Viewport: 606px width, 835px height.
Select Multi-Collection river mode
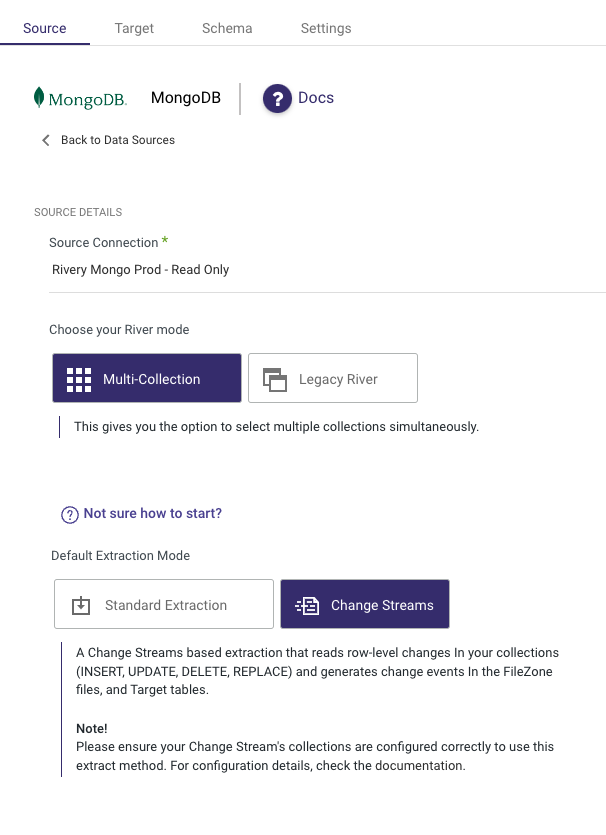click(147, 378)
